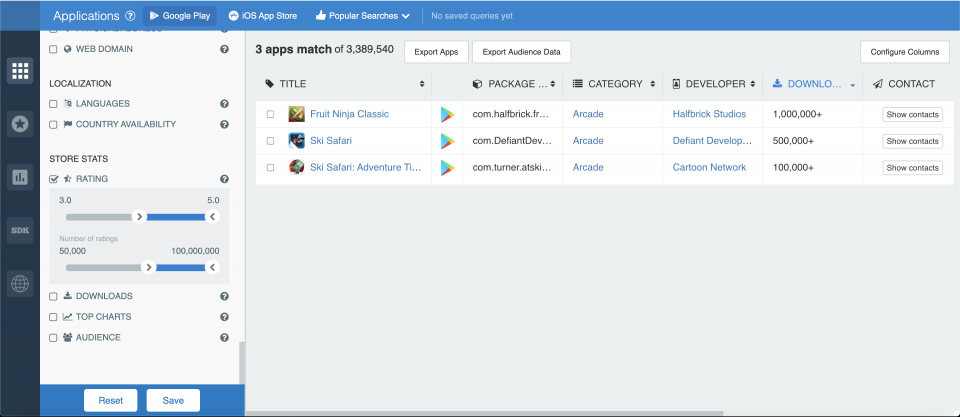Show contacts for Fruit Ninja Classic
The image size is (960, 417).
pyautogui.click(x=912, y=115)
